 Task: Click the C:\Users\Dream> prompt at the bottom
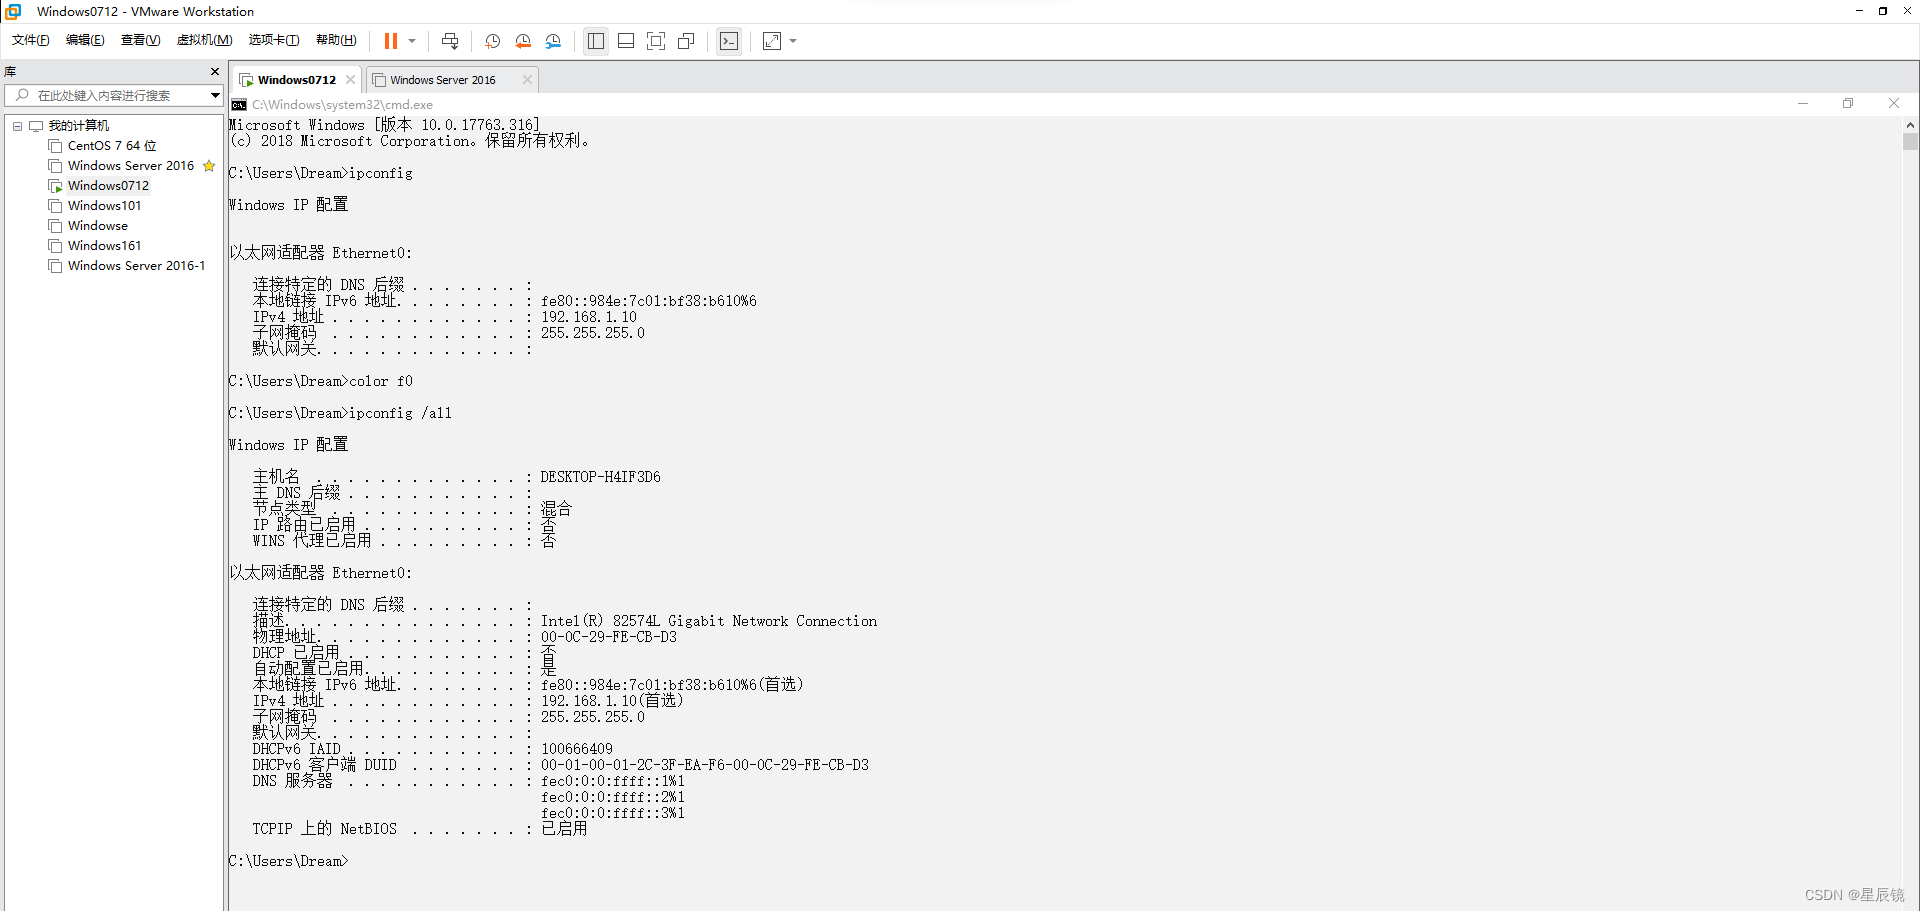(288, 861)
